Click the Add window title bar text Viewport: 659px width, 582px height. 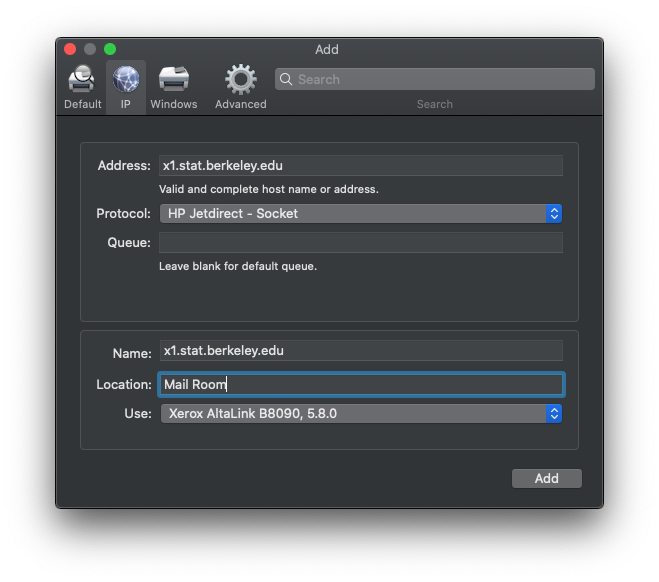tap(327, 49)
